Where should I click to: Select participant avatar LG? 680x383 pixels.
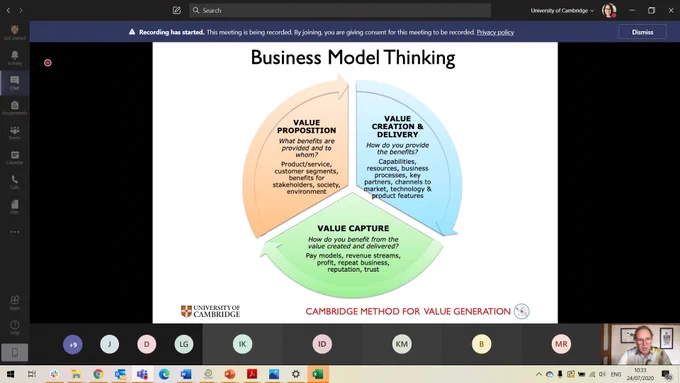184,344
